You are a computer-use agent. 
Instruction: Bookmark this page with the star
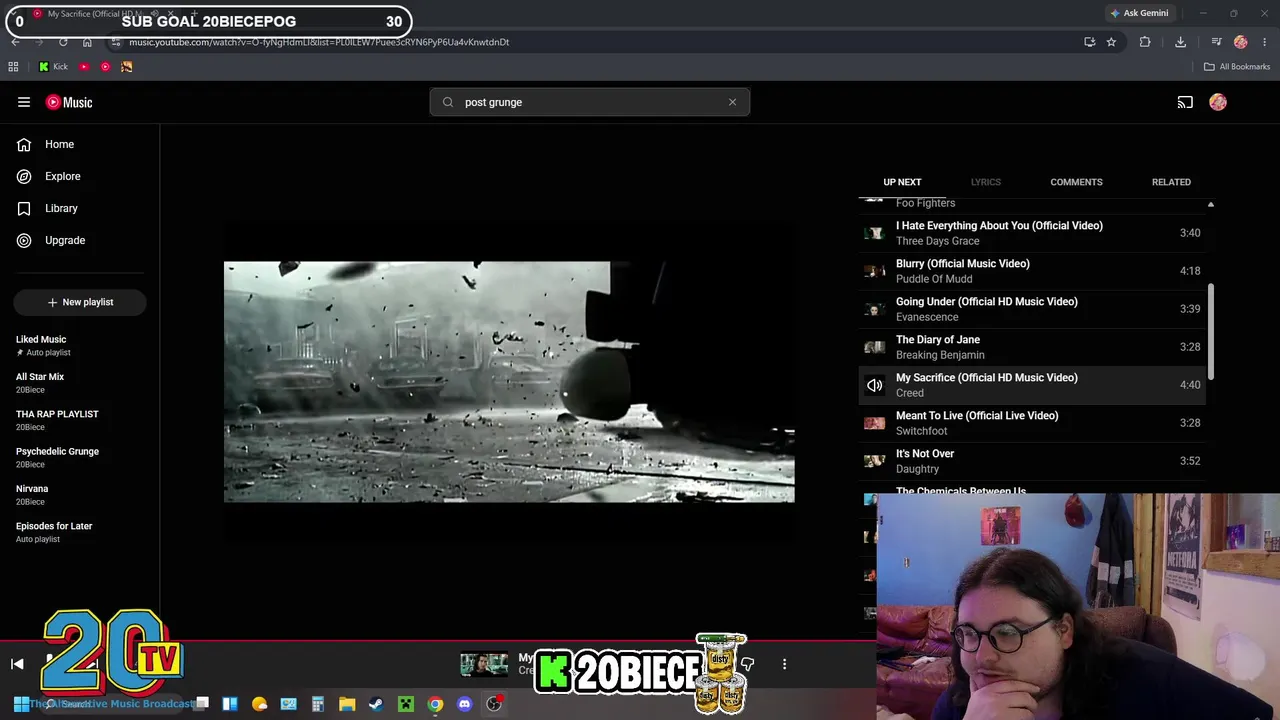[1111, 42]
